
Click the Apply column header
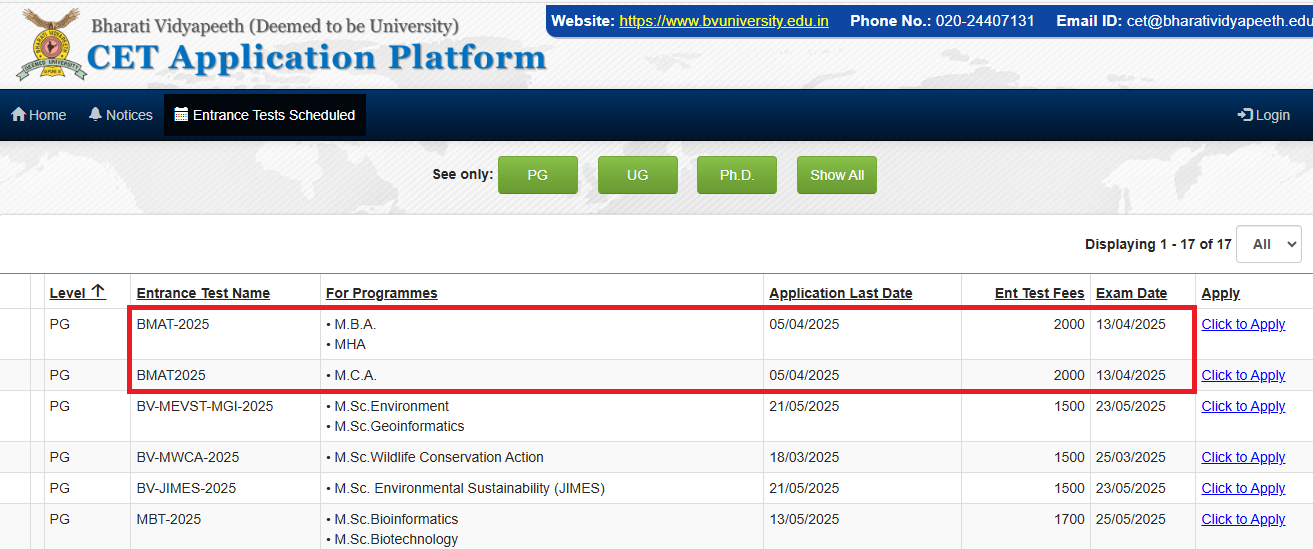[1221, 293]
